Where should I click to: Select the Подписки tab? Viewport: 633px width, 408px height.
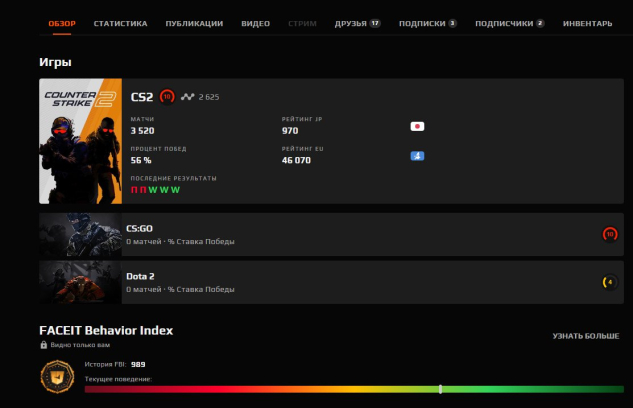click(427, 22)
